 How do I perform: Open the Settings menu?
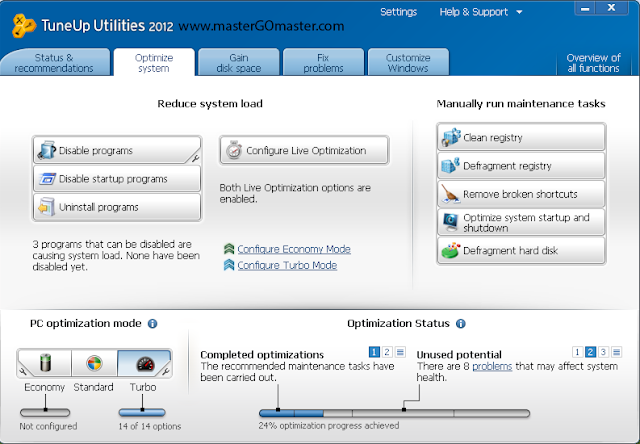click(x=398, y=12)
